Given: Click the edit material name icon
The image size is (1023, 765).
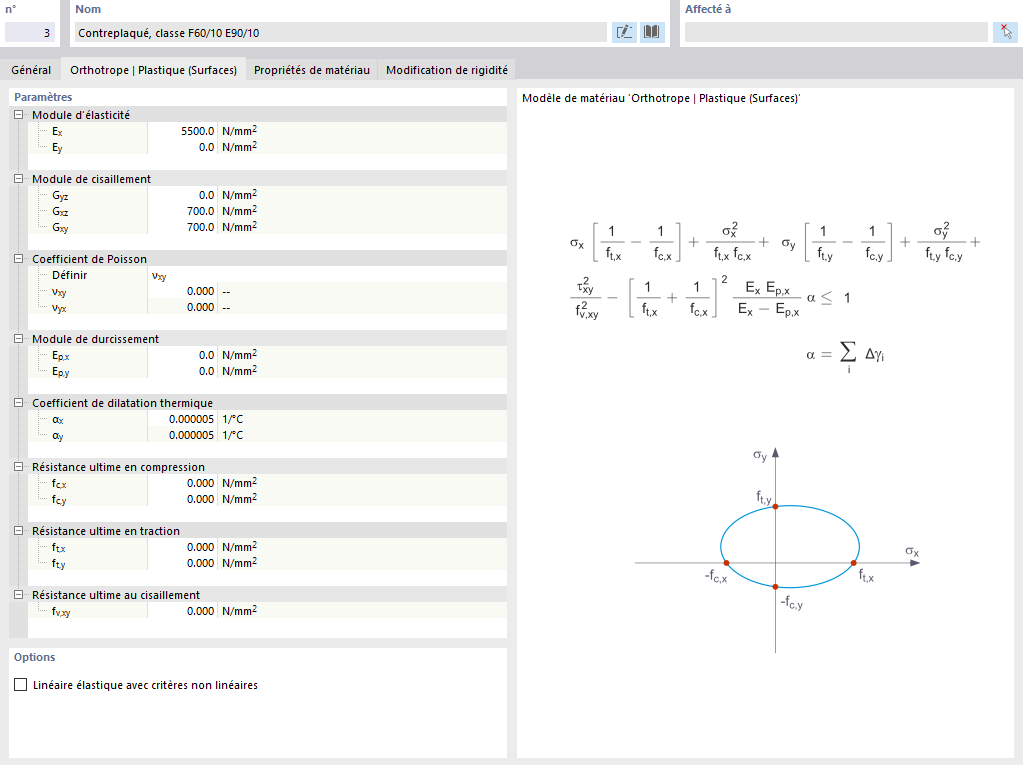Looking at the screenshot, I should click(624, 32).
